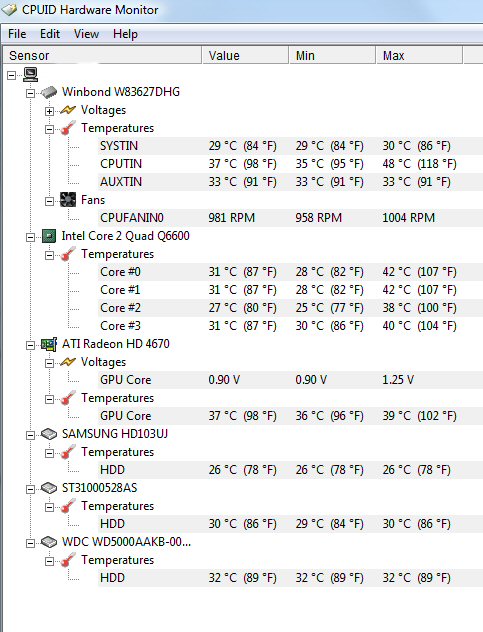
Task: Click the Value column header
Action: (245, 55)
